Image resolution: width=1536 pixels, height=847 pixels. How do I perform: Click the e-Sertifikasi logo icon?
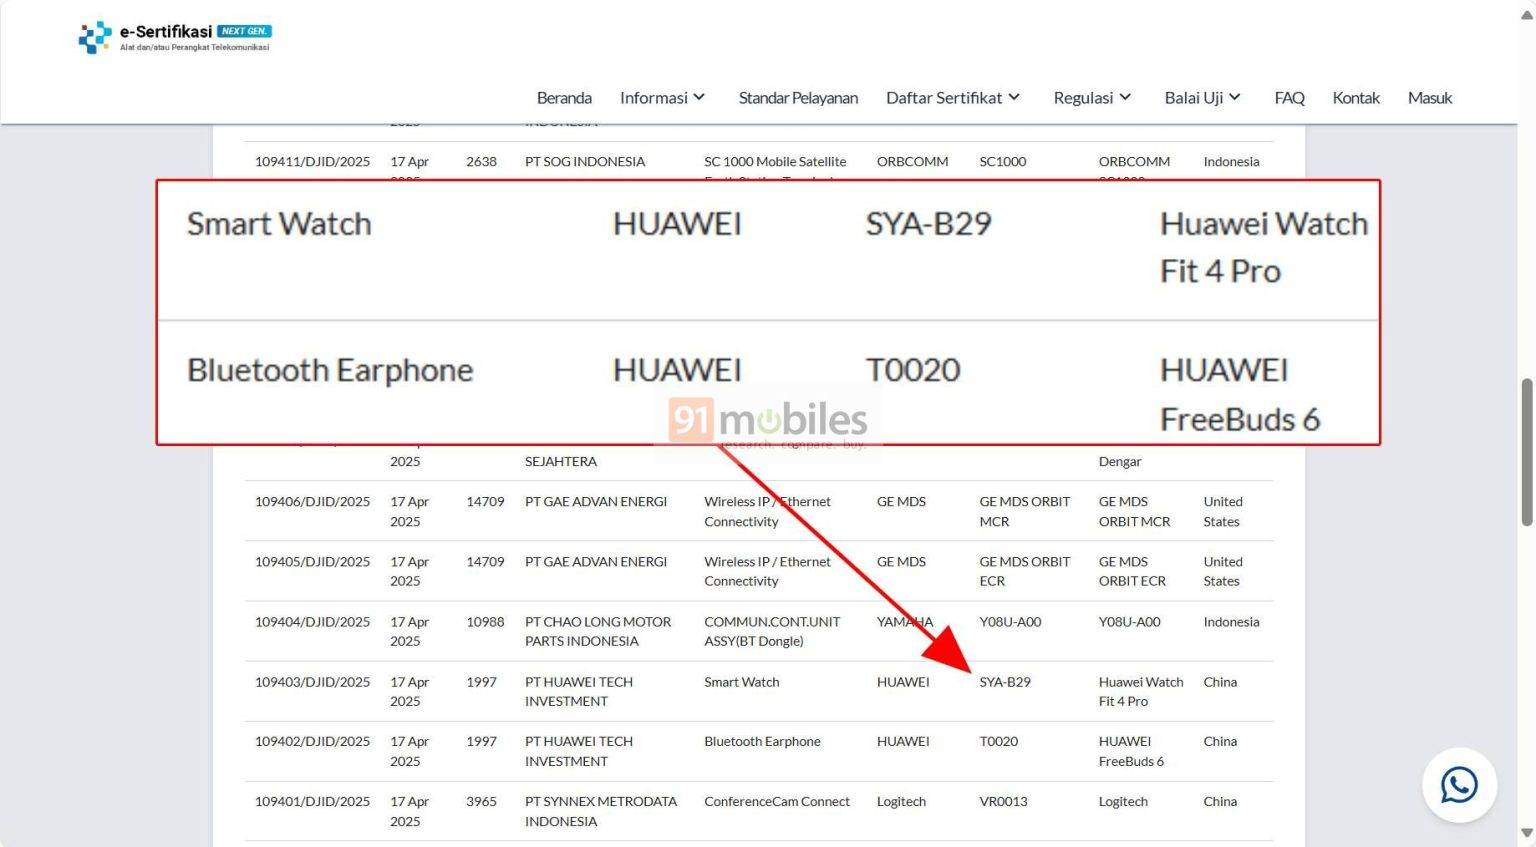92,37
